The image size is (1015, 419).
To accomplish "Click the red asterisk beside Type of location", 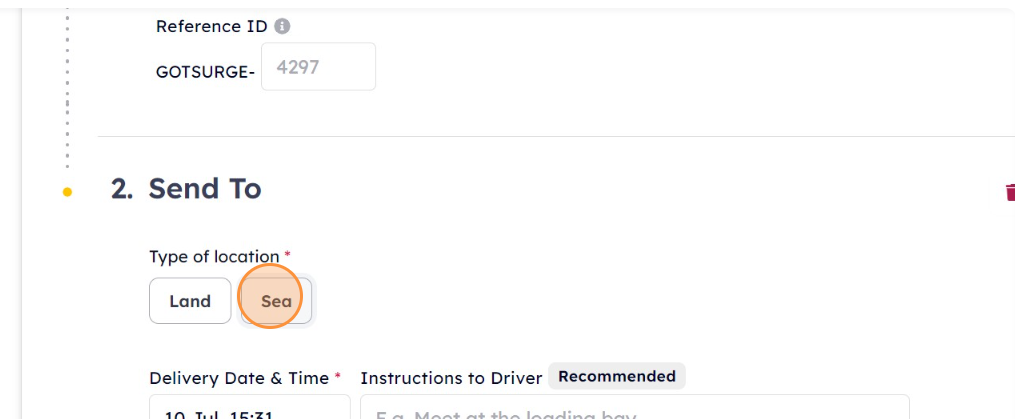I will pos(287,253).
